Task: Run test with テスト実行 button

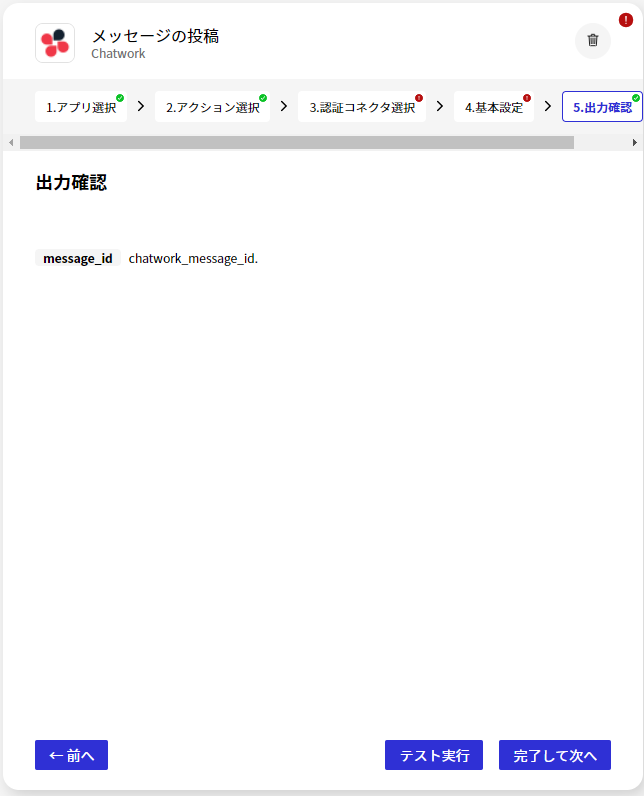Action: (x=434, y=755)
